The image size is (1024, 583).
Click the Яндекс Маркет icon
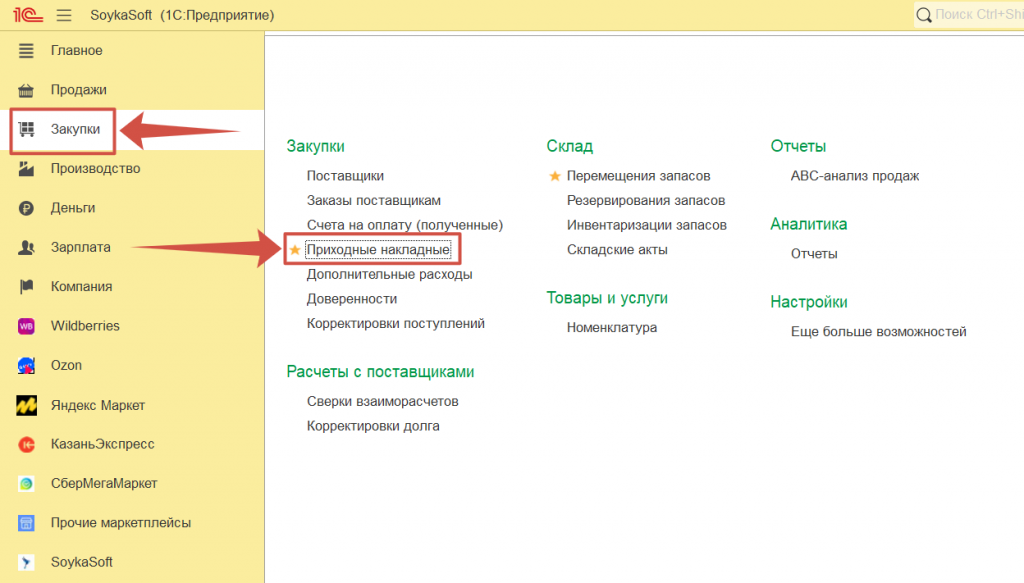(x=27, y=405)
